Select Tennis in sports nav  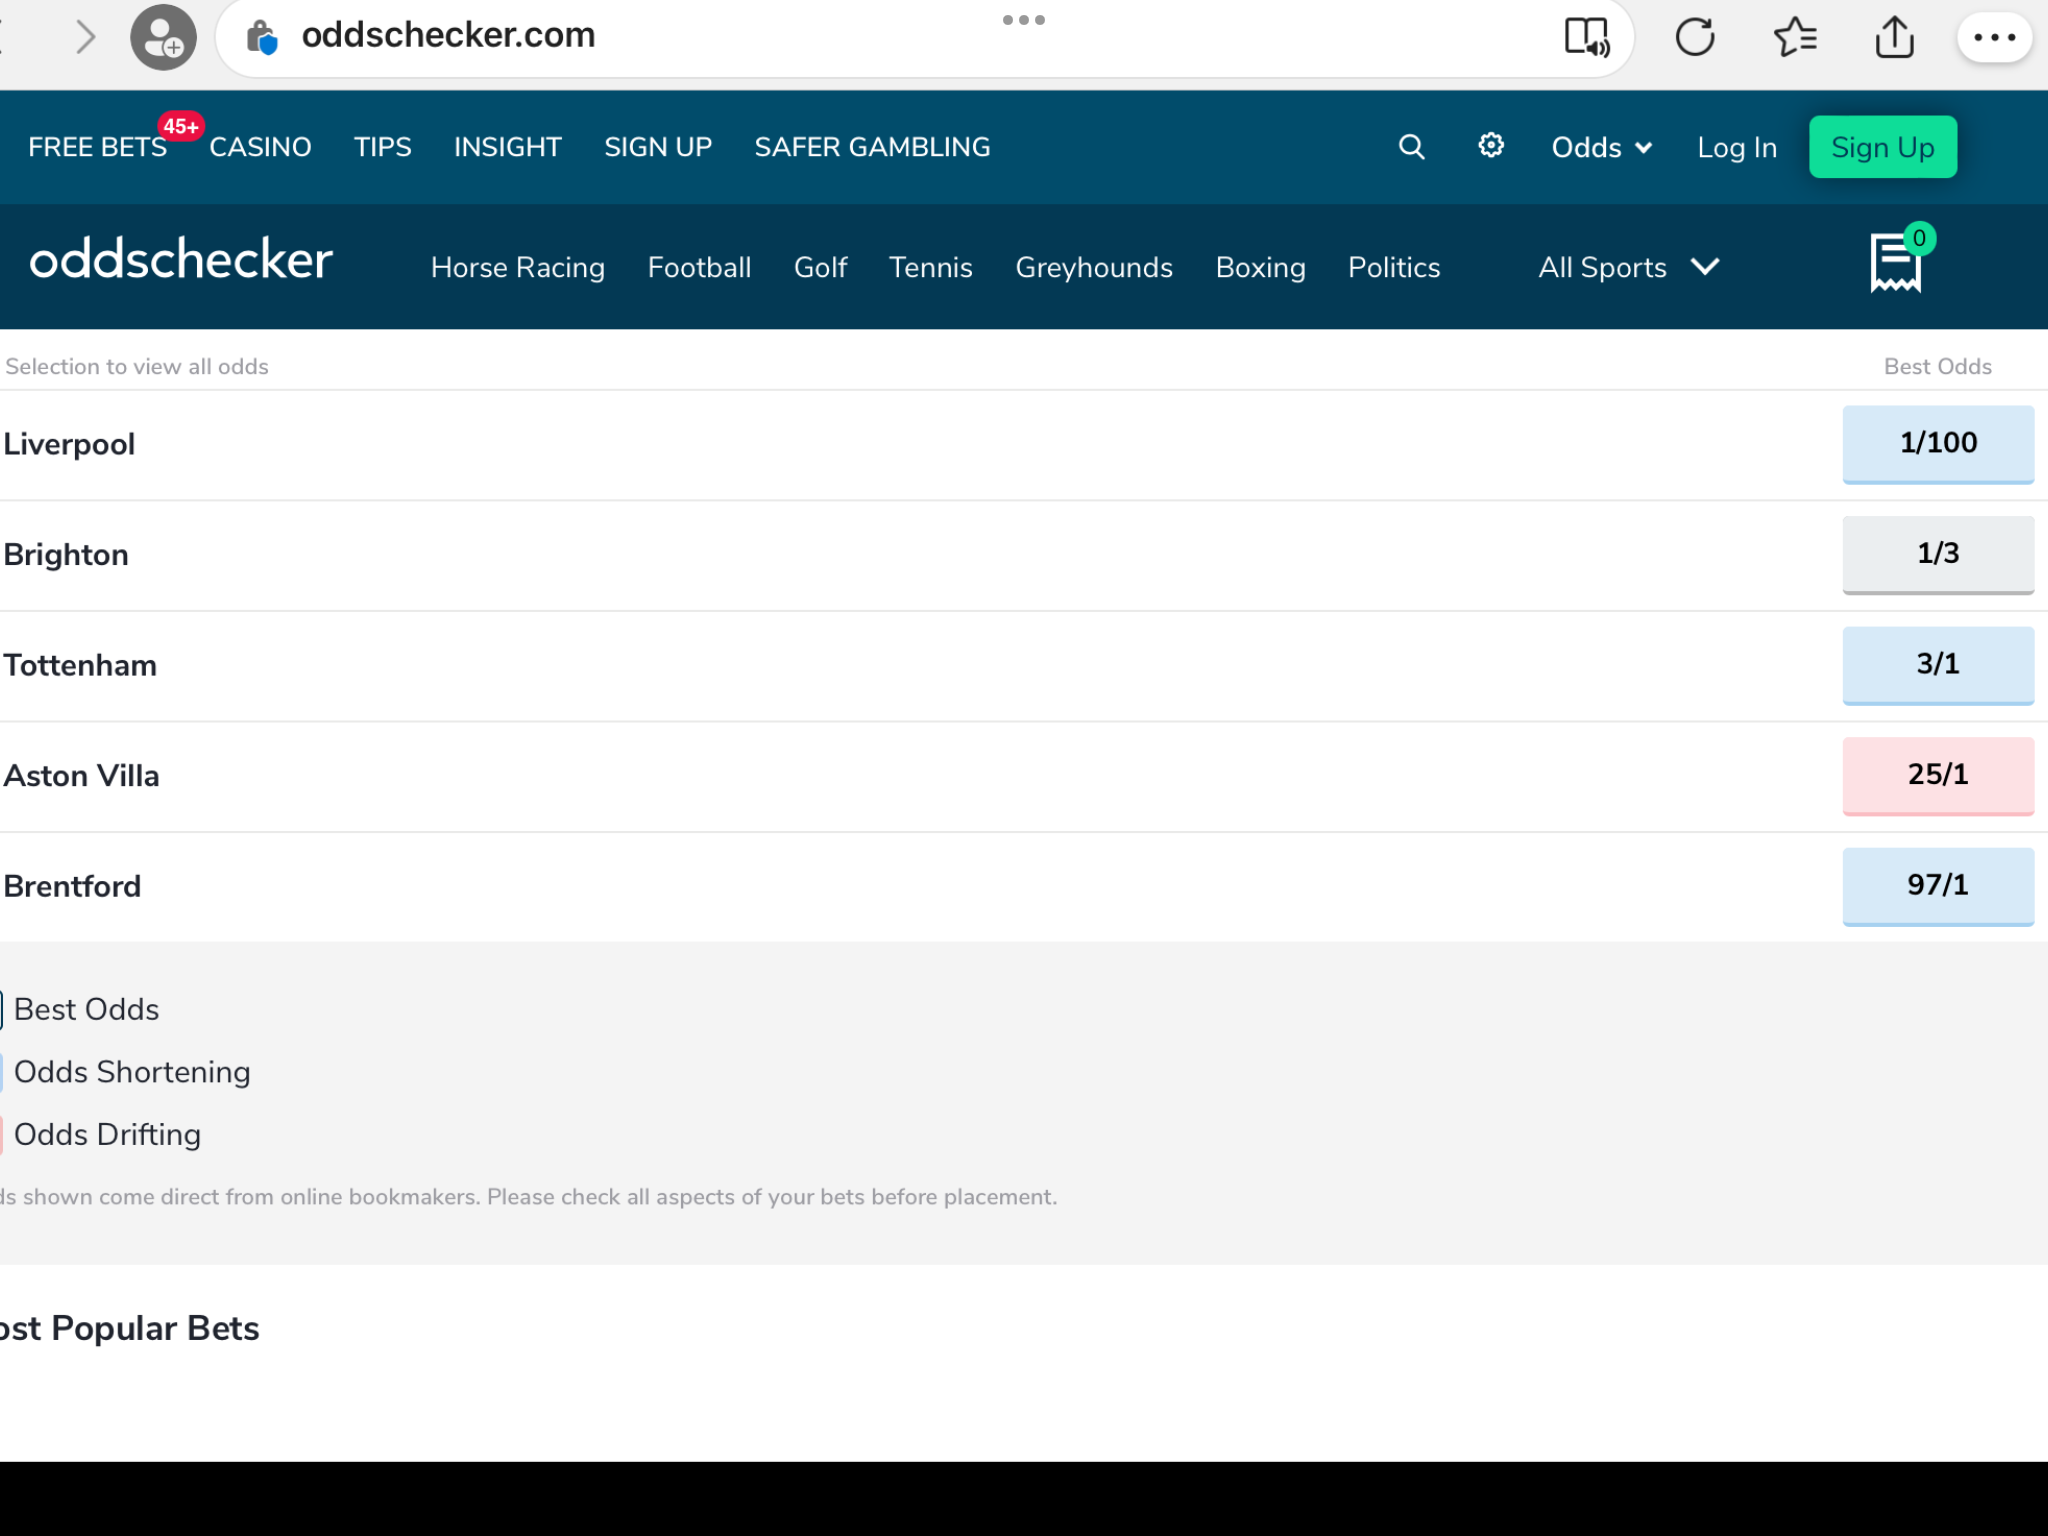coord(930,267)
